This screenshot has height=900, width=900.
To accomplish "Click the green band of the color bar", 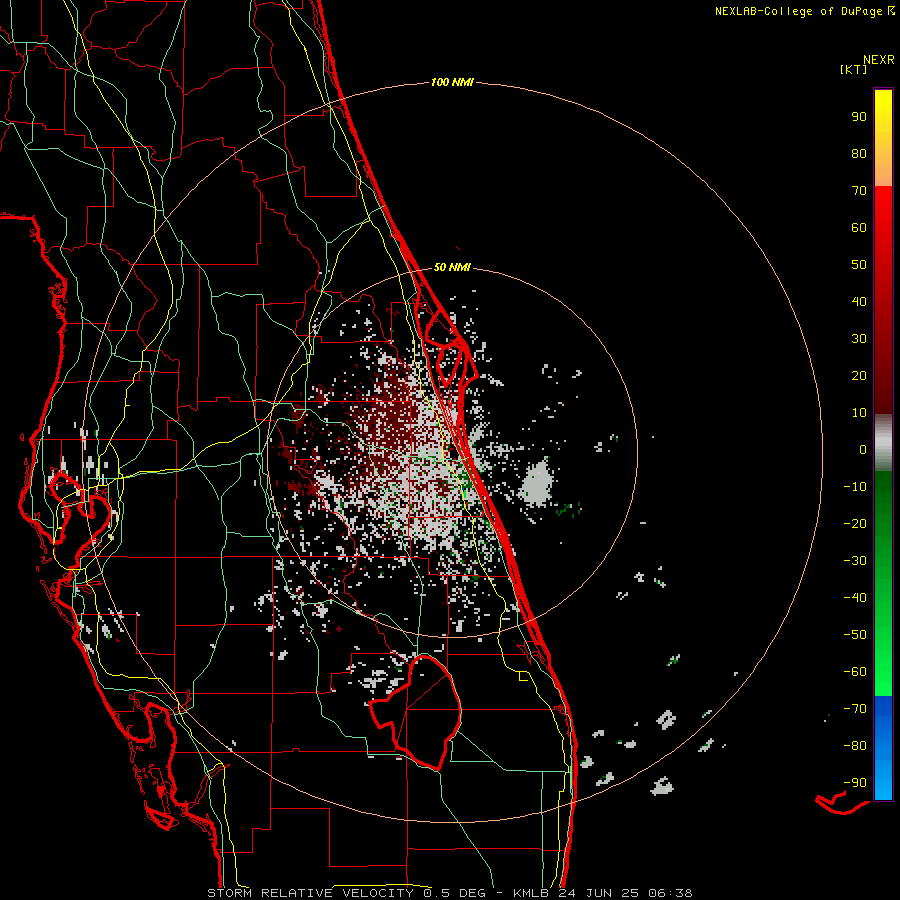I will pyautogui.click(x=883, y=584).
